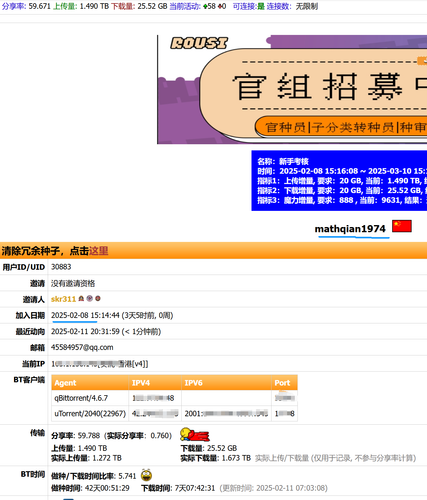Click 当前活动 in the top status bar
The image size is (427, 500).
(185, 6)
